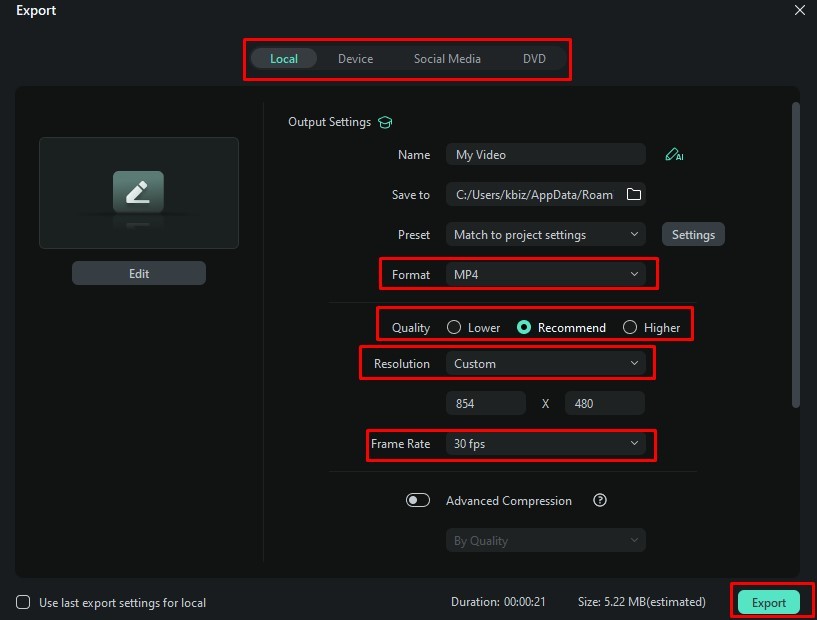Click the green Export button
Screen dimensions: 817x620
(x=769, y=602)
